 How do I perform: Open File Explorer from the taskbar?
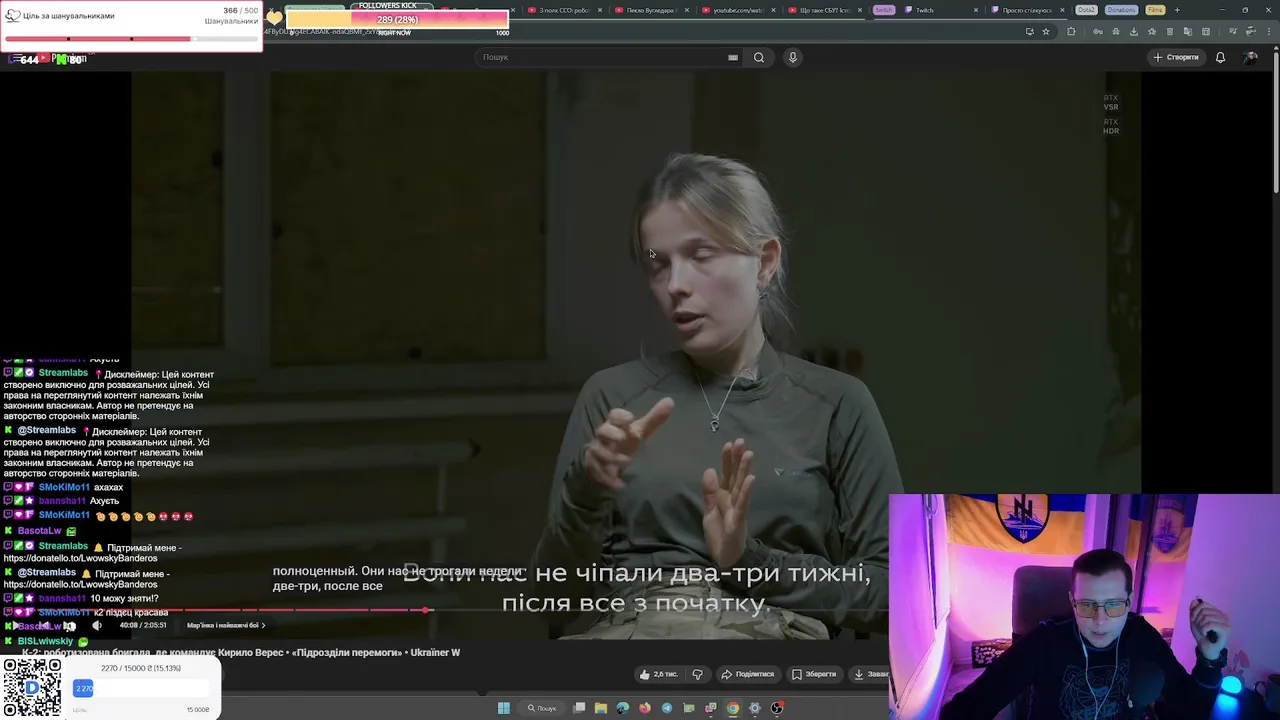pos(601,708)
